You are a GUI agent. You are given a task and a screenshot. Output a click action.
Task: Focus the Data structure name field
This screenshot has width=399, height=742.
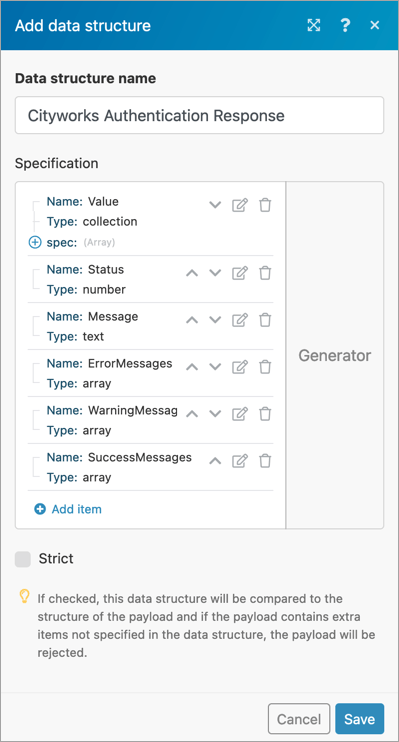pos(199,115)
